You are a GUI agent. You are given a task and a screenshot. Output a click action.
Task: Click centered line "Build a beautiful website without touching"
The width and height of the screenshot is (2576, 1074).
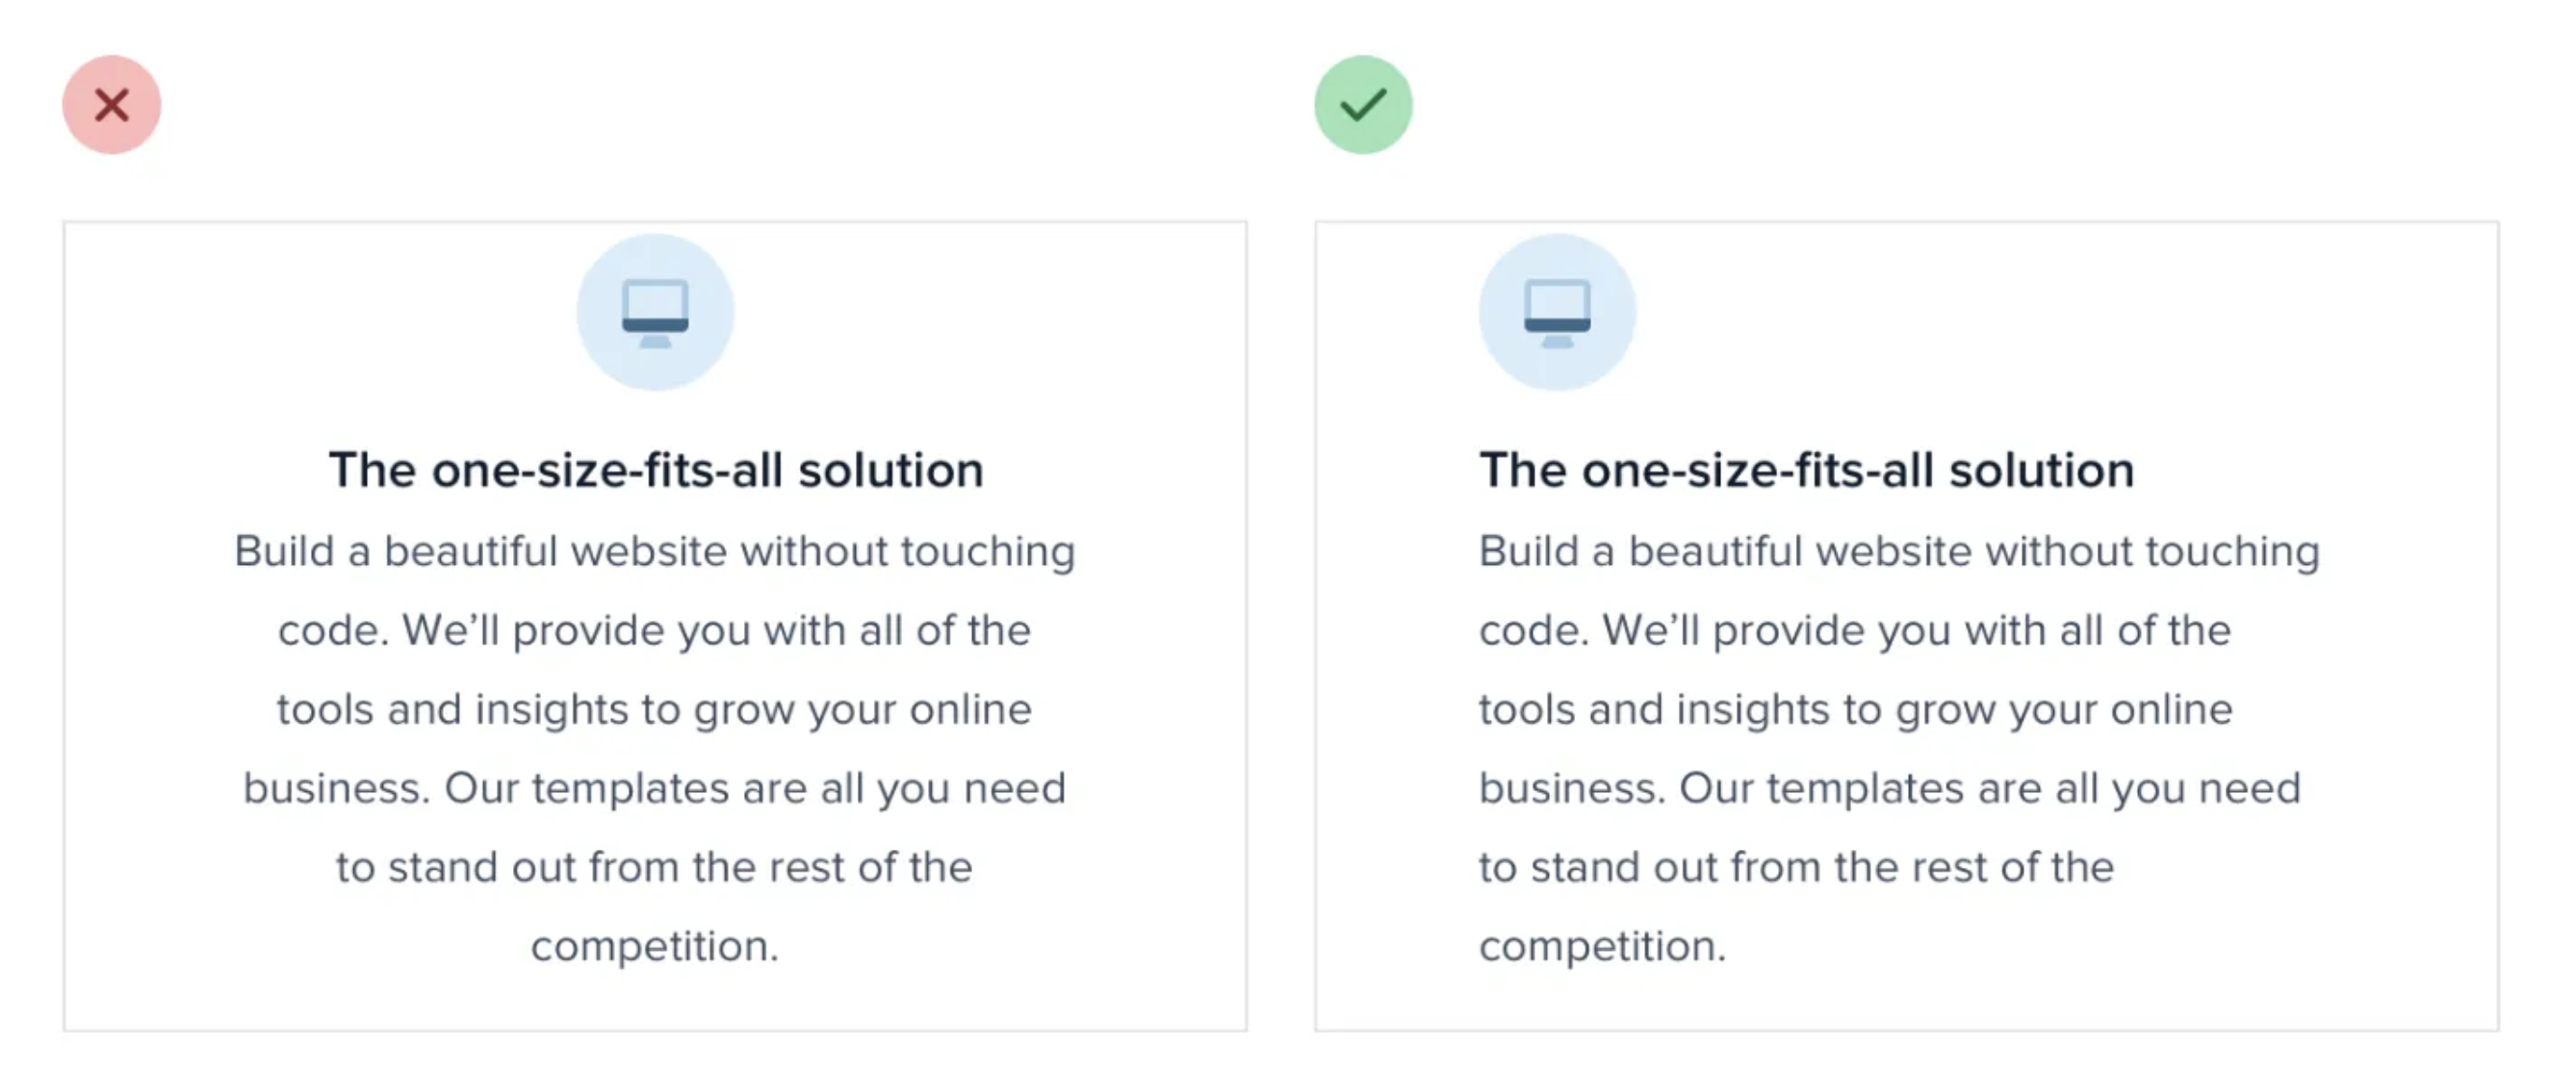(655, 551)
